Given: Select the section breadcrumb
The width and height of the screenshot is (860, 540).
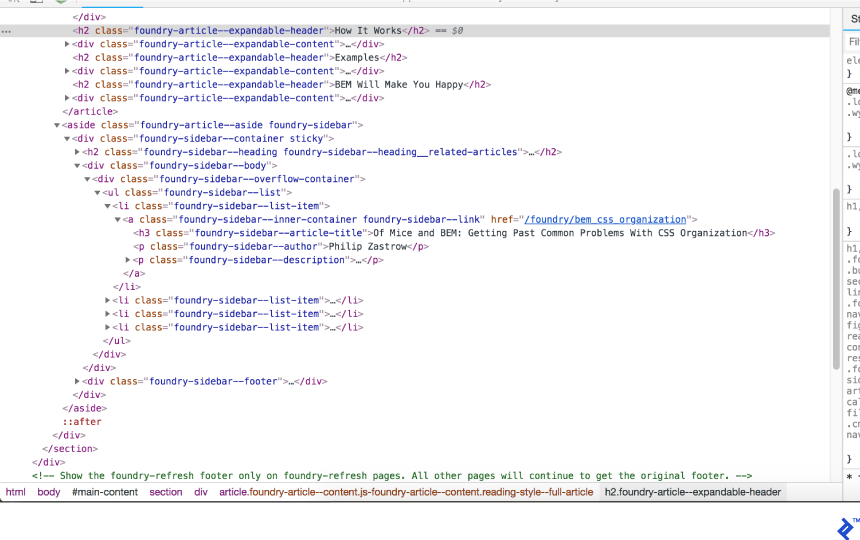Looking at the screenshot, I should click(166, 492).
